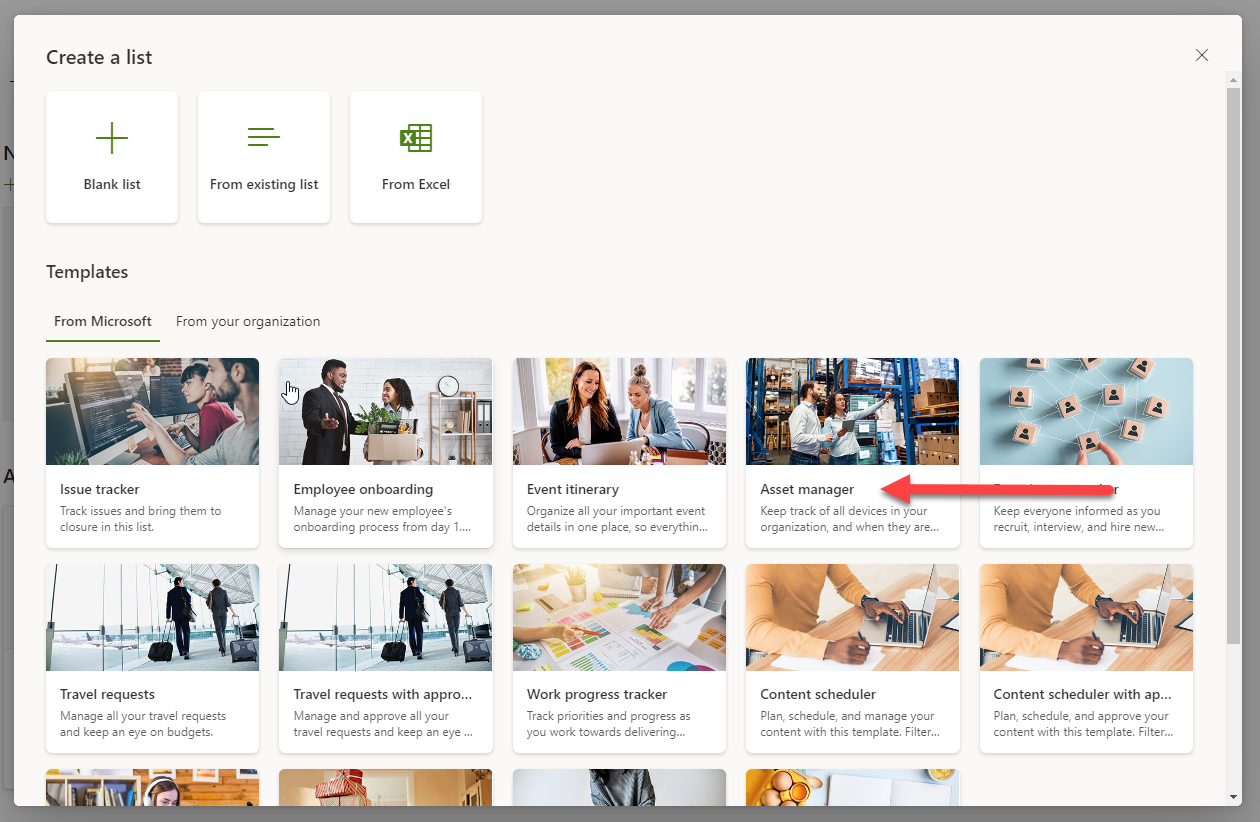This screenshot has width=1260, height=822.
Task: Choose Content scheduler with approvals template
Action: click(x=1086, y=658)
